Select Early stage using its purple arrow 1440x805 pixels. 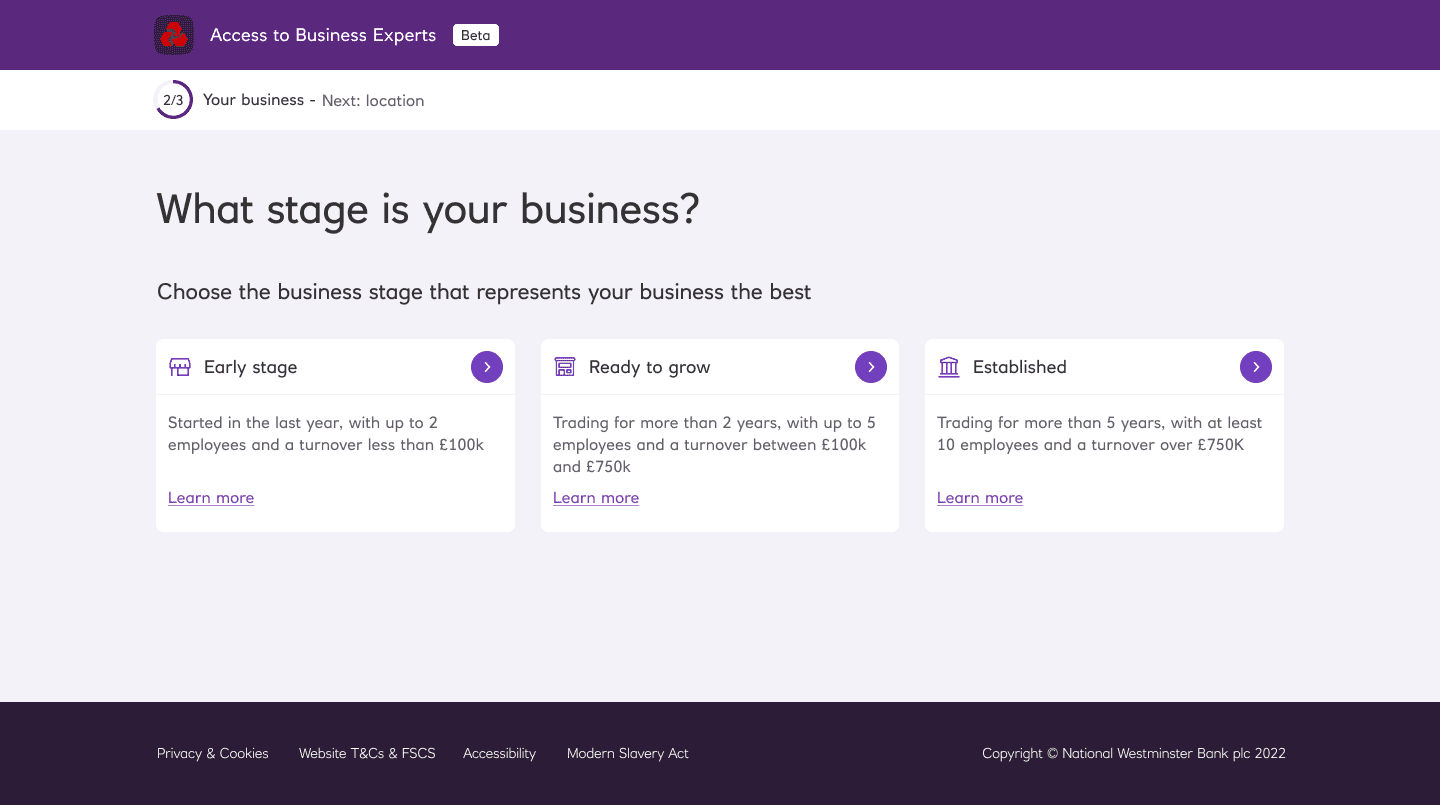487,367
